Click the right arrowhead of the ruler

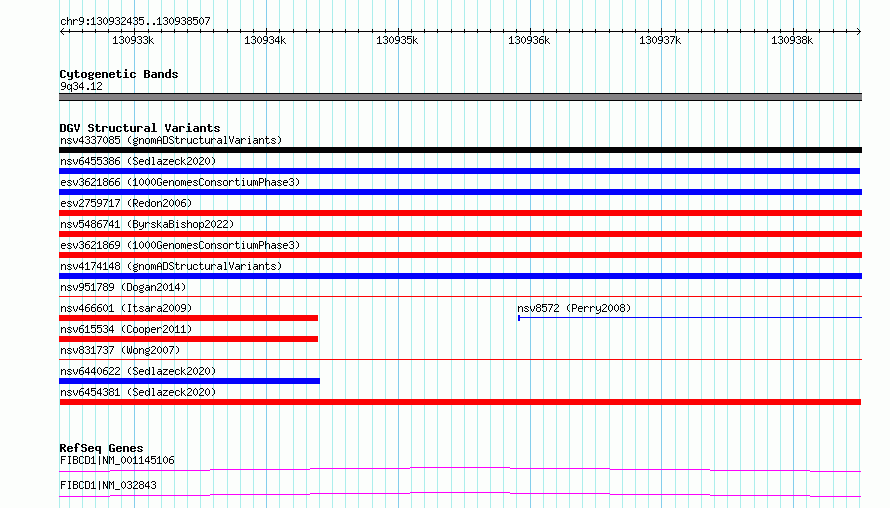pos(859,31)
